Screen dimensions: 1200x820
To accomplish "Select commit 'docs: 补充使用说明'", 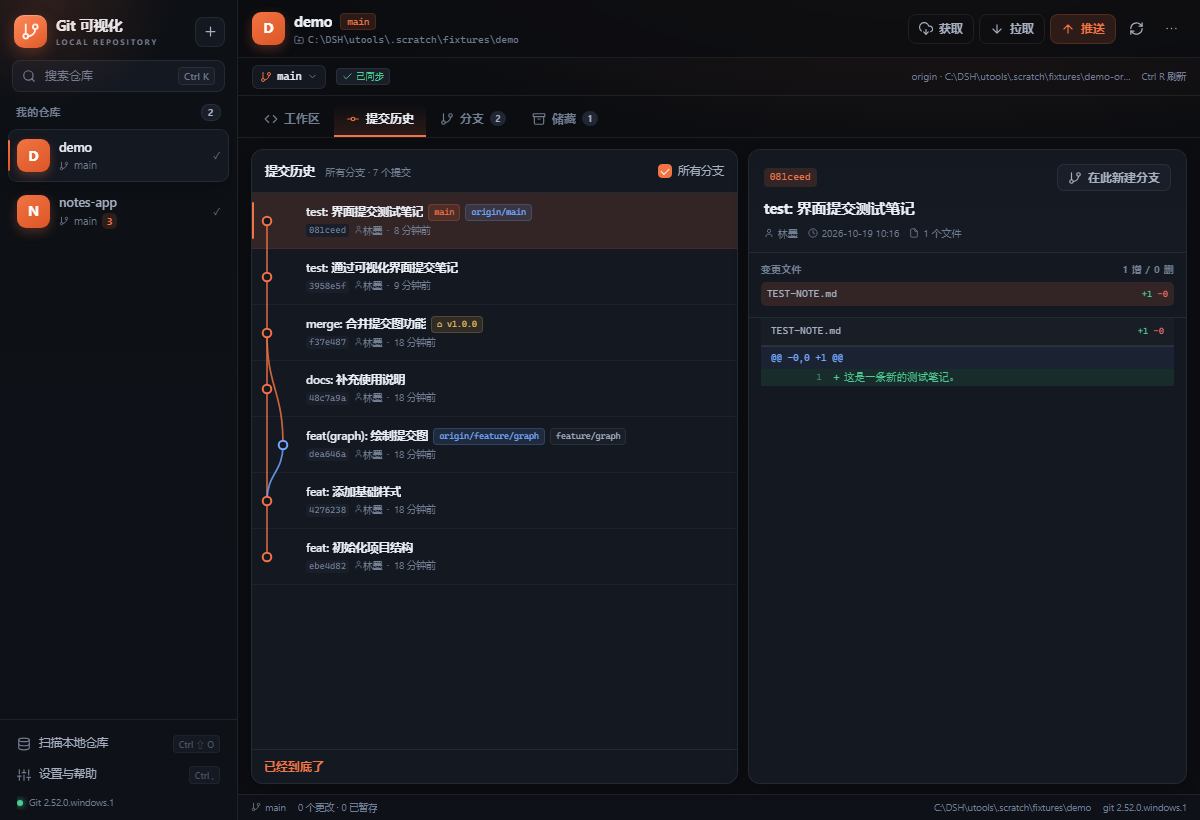I will [x=494, y=388].
